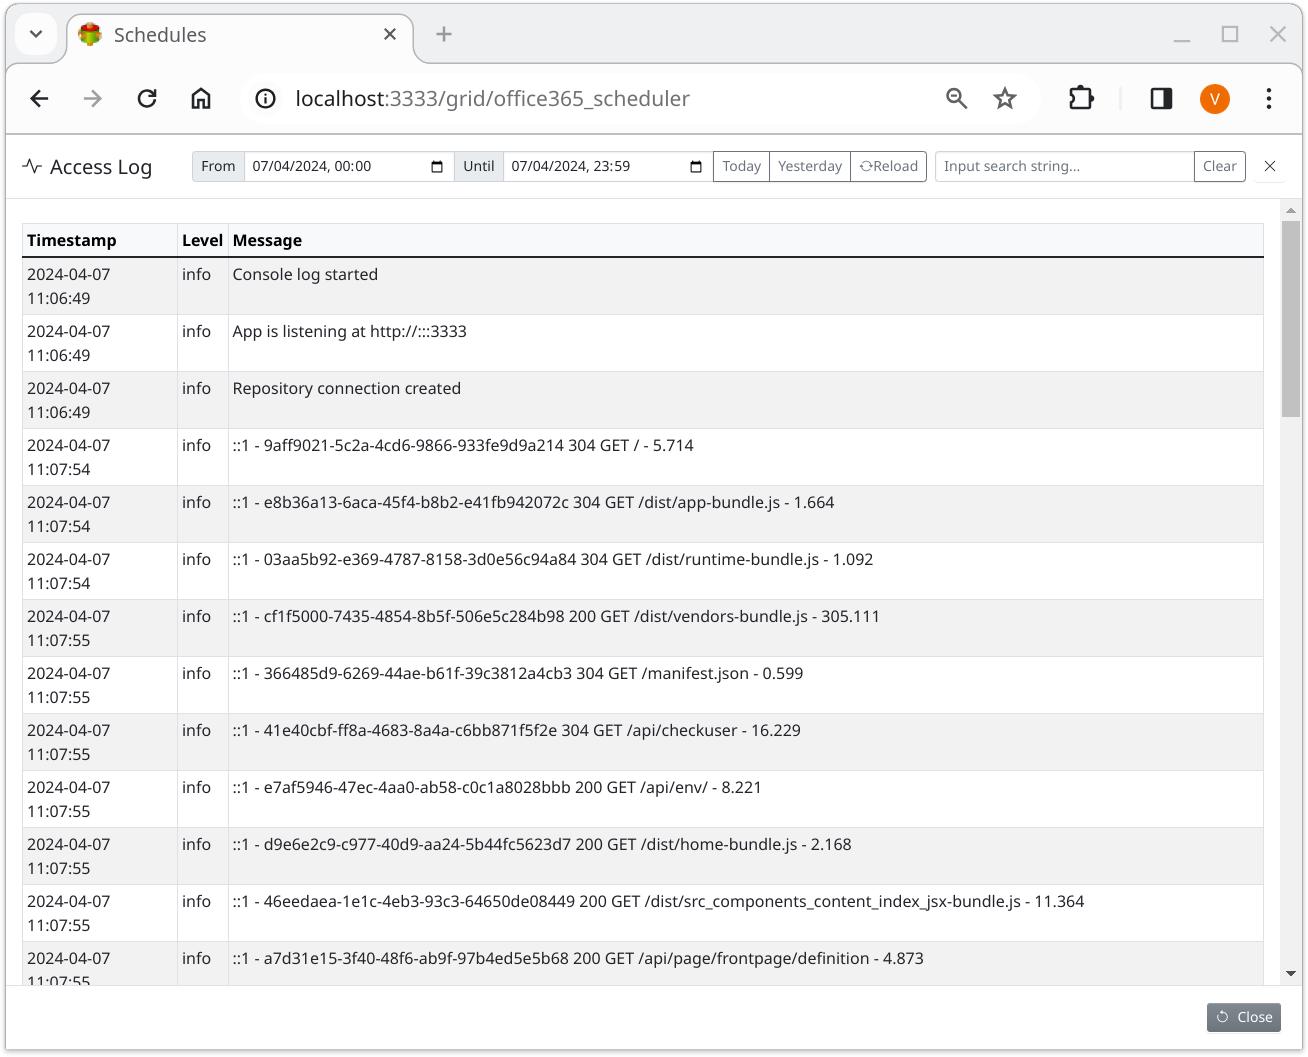
Task: Open the browser home page
Action: tap(201, 98)
